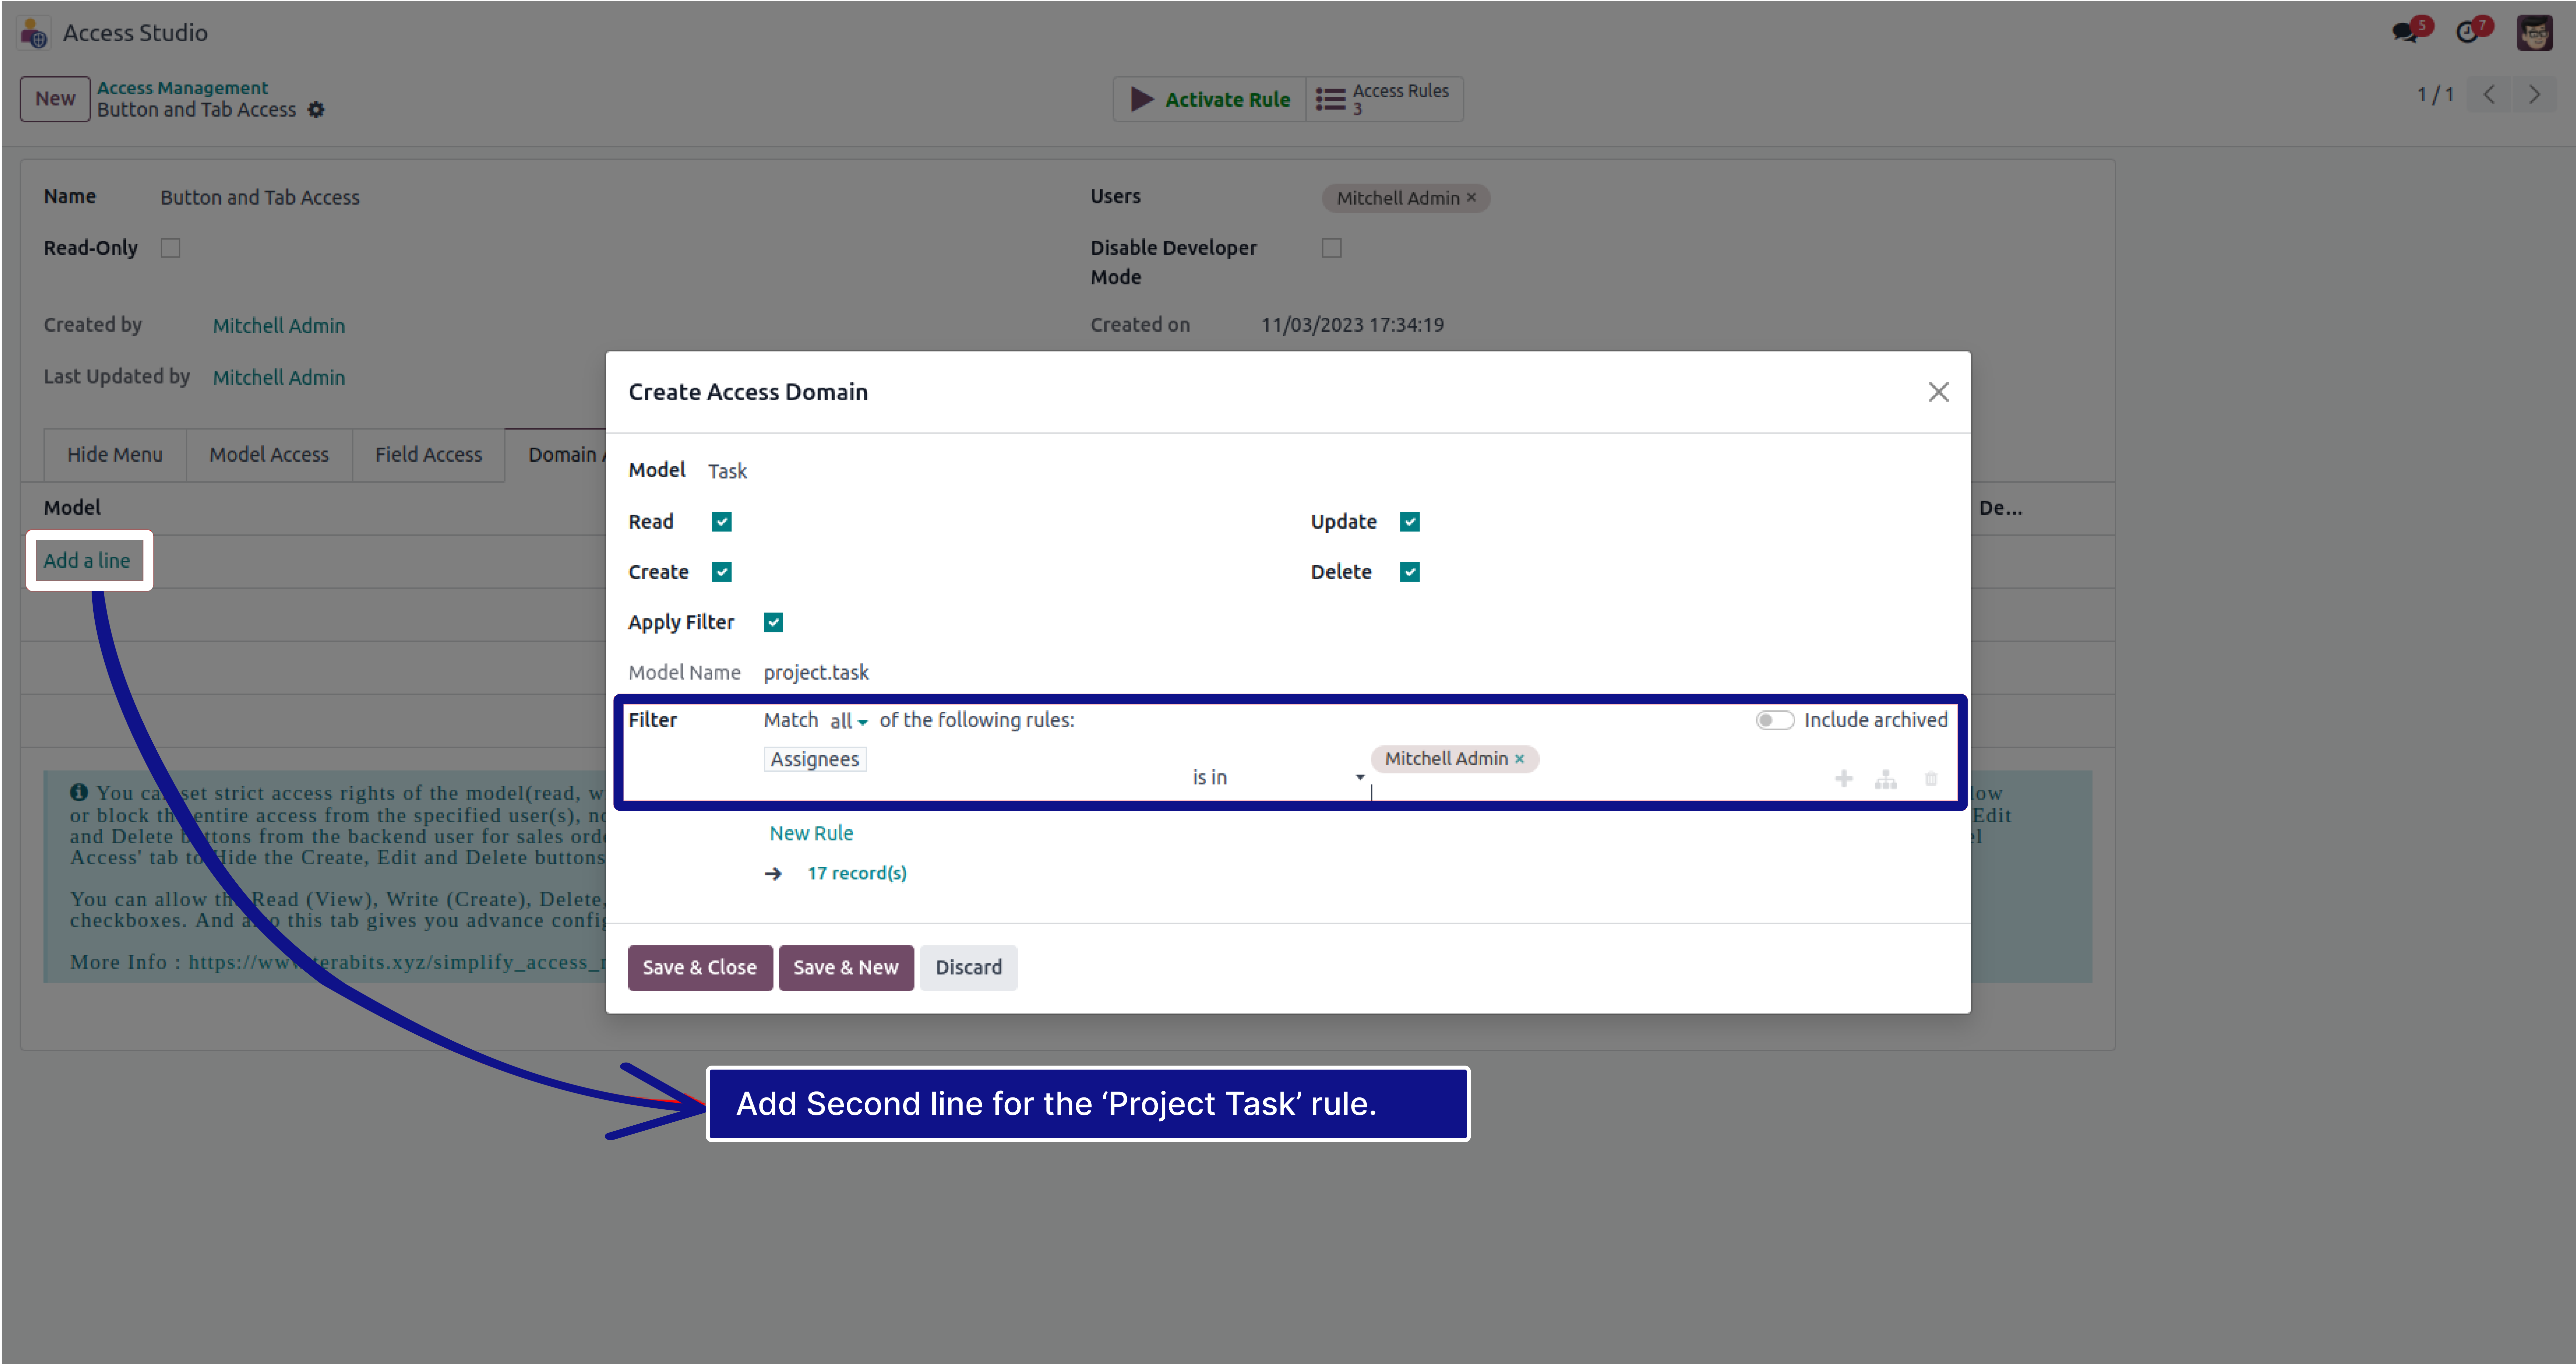The width and height of the screenshot is (2576, 1364).
Task: Click the Model column header
Action: (x=72, y=508)
